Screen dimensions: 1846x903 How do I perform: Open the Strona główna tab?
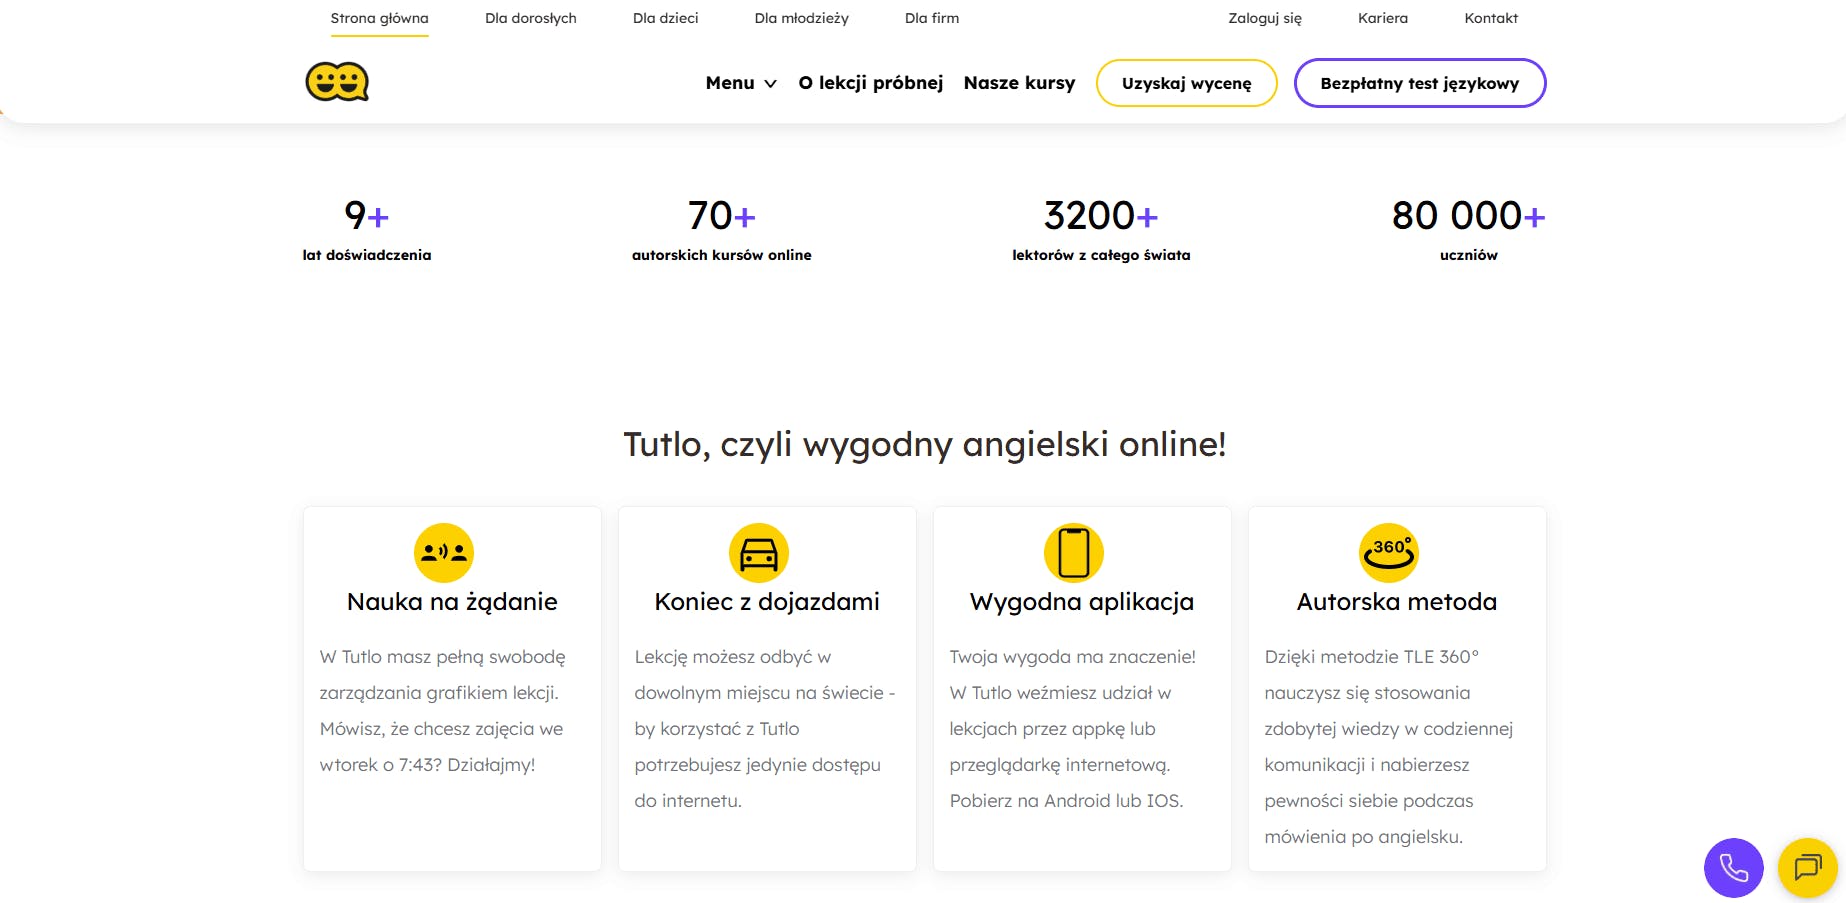pos(379,18)
